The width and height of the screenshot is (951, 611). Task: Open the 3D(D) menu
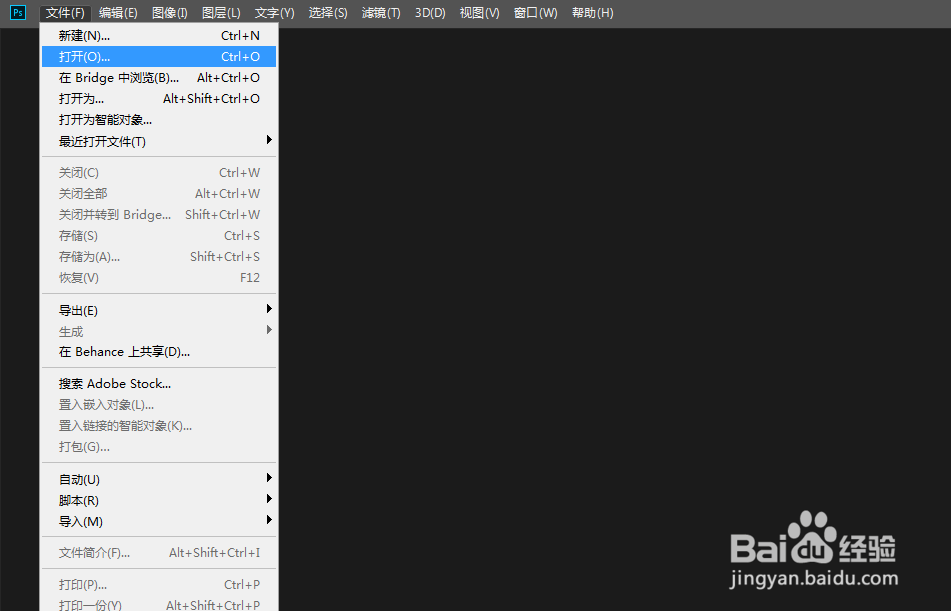(430, 13)
